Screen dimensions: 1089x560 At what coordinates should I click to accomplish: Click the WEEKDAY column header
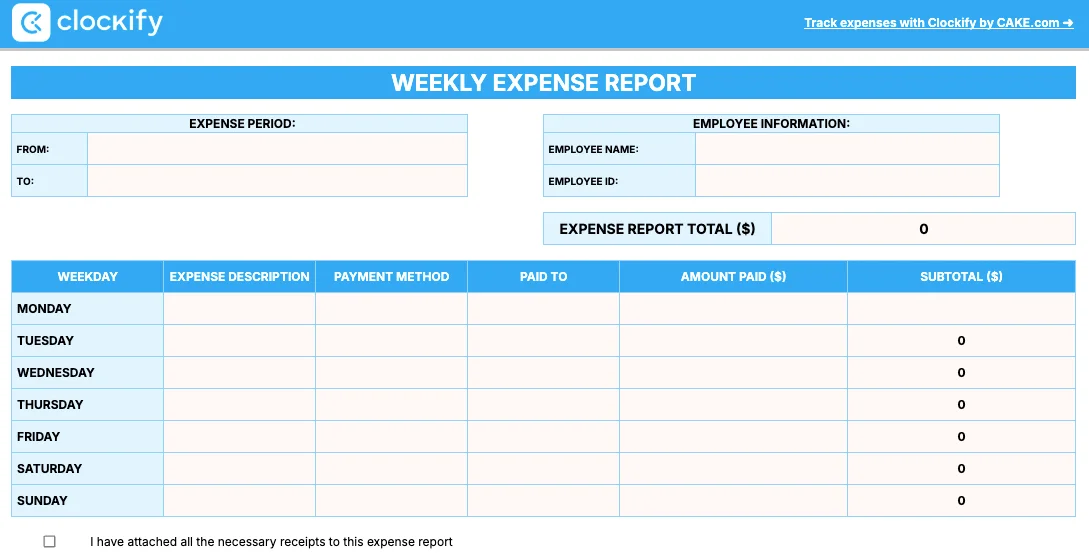tap(88, 277)
